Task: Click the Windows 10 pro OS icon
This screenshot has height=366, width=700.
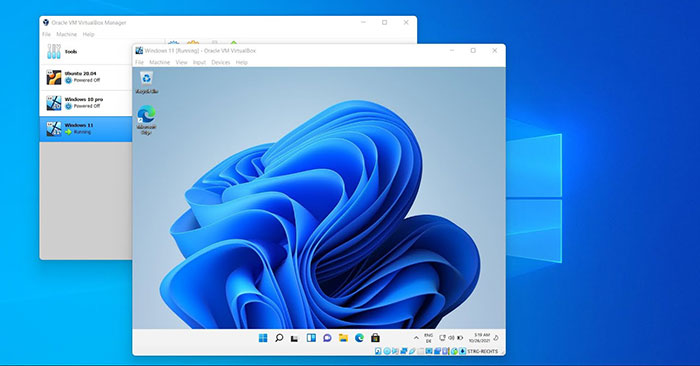Action: tap(54, 103)
